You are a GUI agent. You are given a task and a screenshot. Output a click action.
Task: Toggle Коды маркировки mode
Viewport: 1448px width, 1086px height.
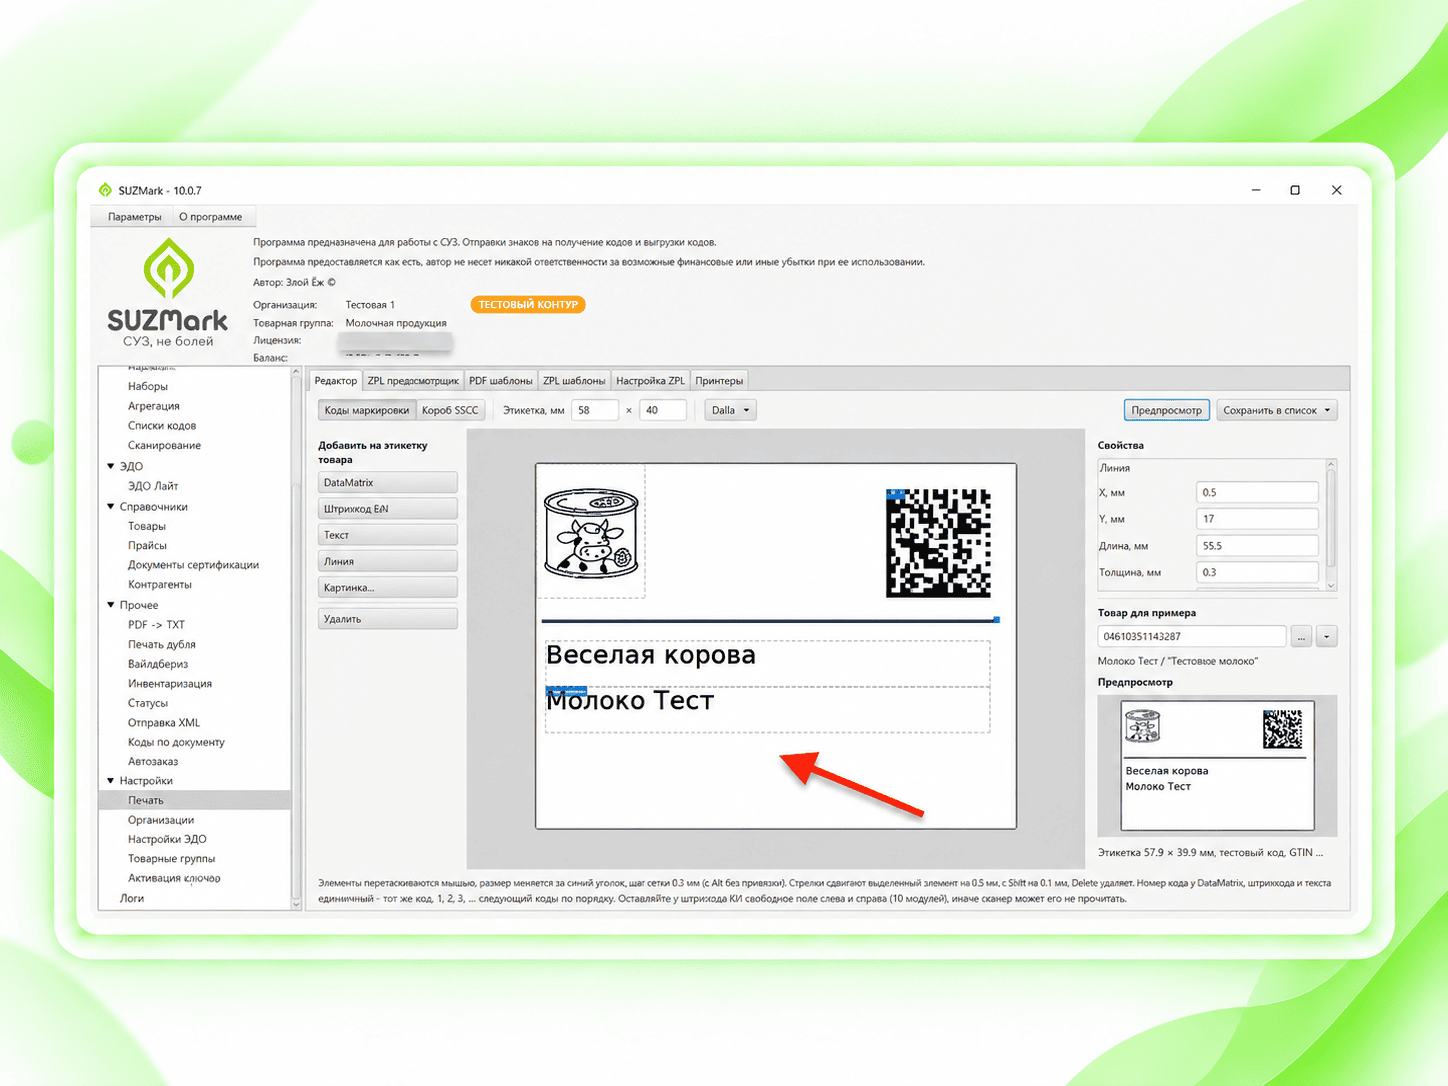click(367, 410)
